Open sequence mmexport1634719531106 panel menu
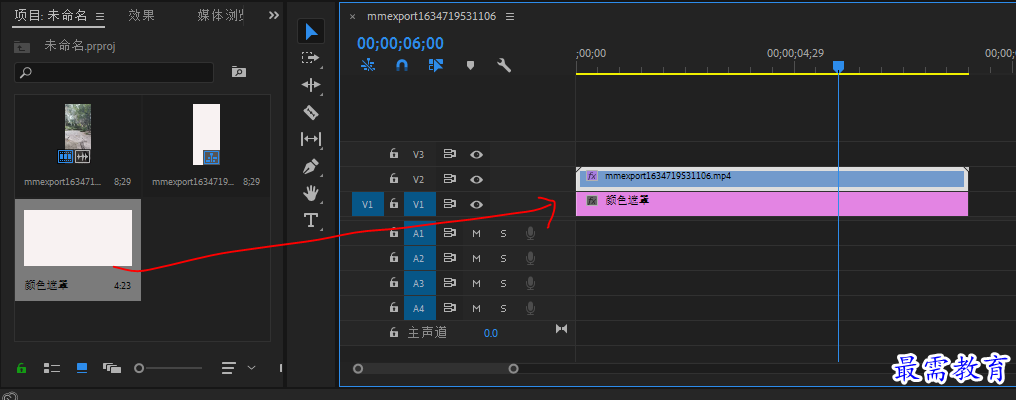Image resolution: width=1016 pixels, height=400 pixels. click(510, 16)
